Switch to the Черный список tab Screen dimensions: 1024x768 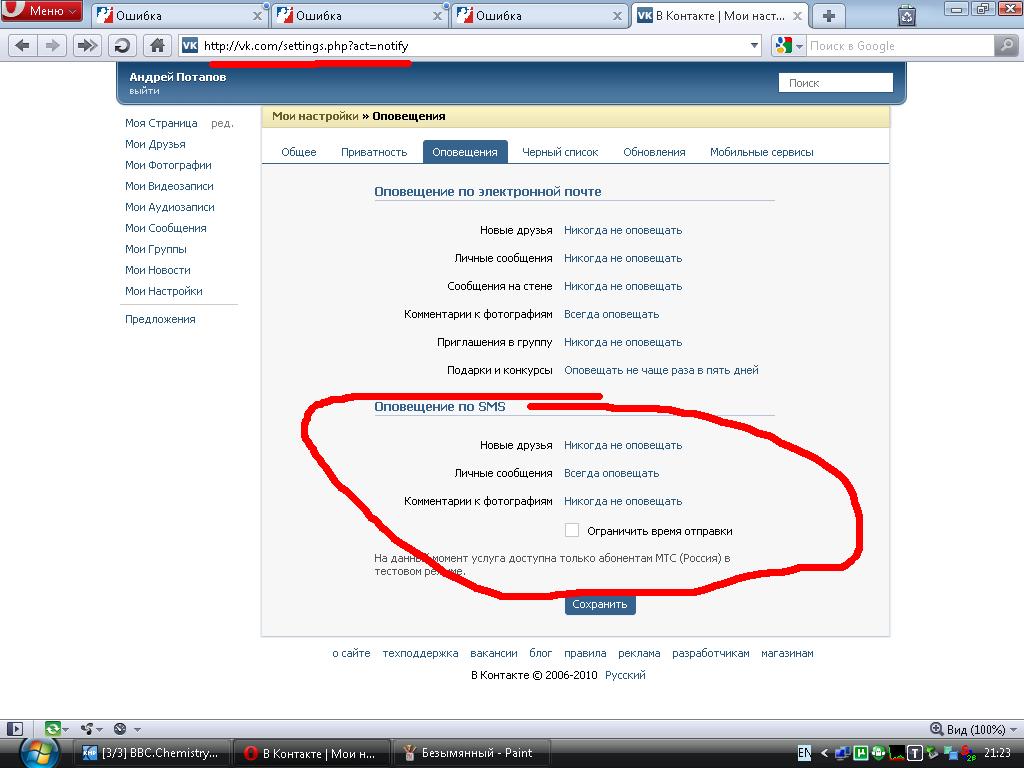(x=560, y=152)
